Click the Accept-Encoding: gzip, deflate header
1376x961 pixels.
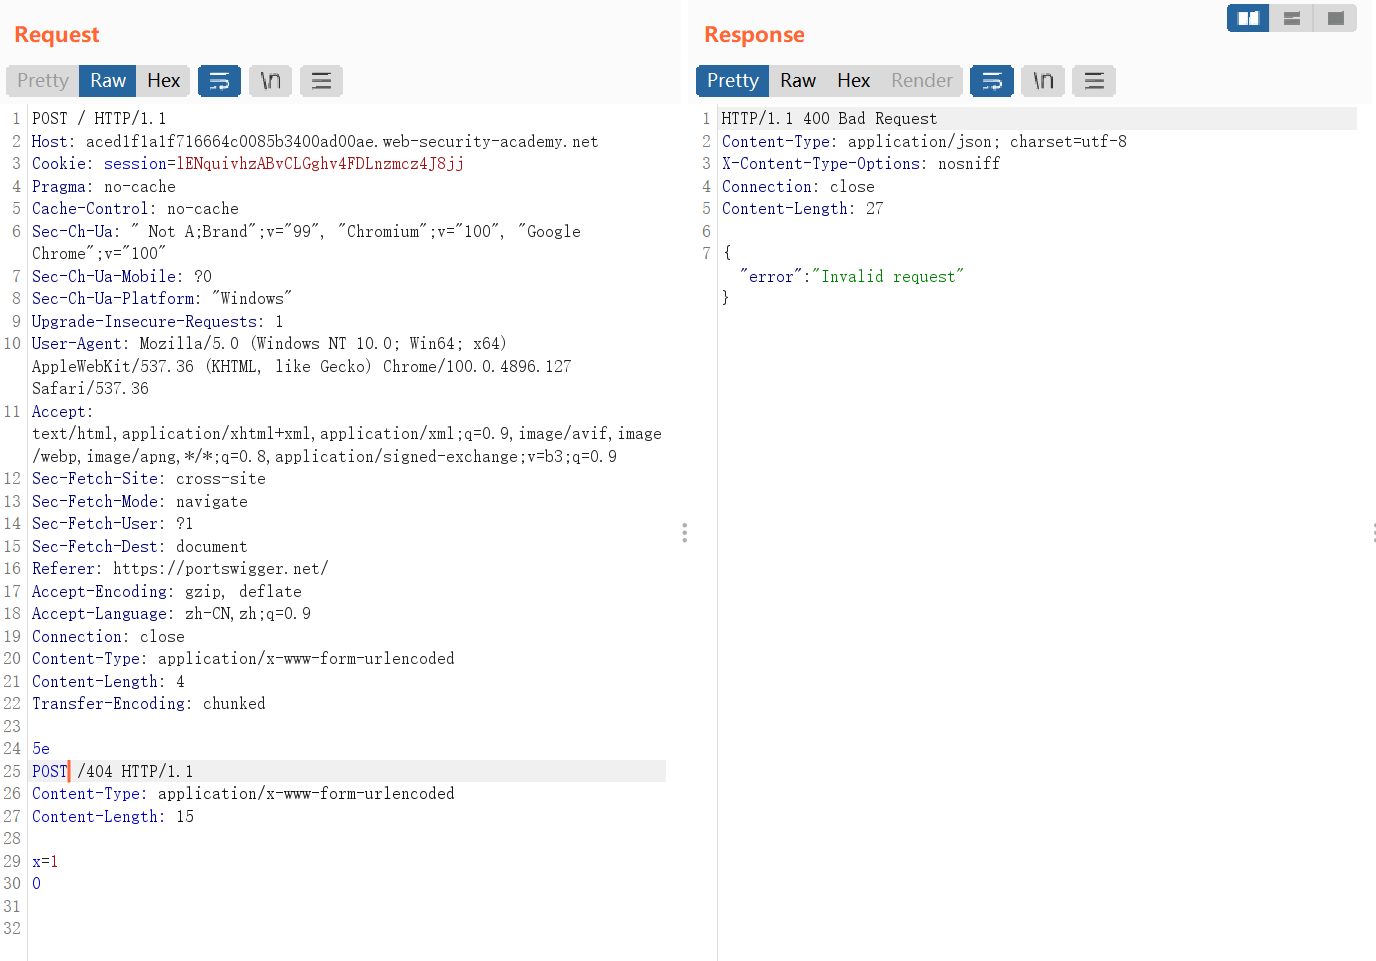167,592
